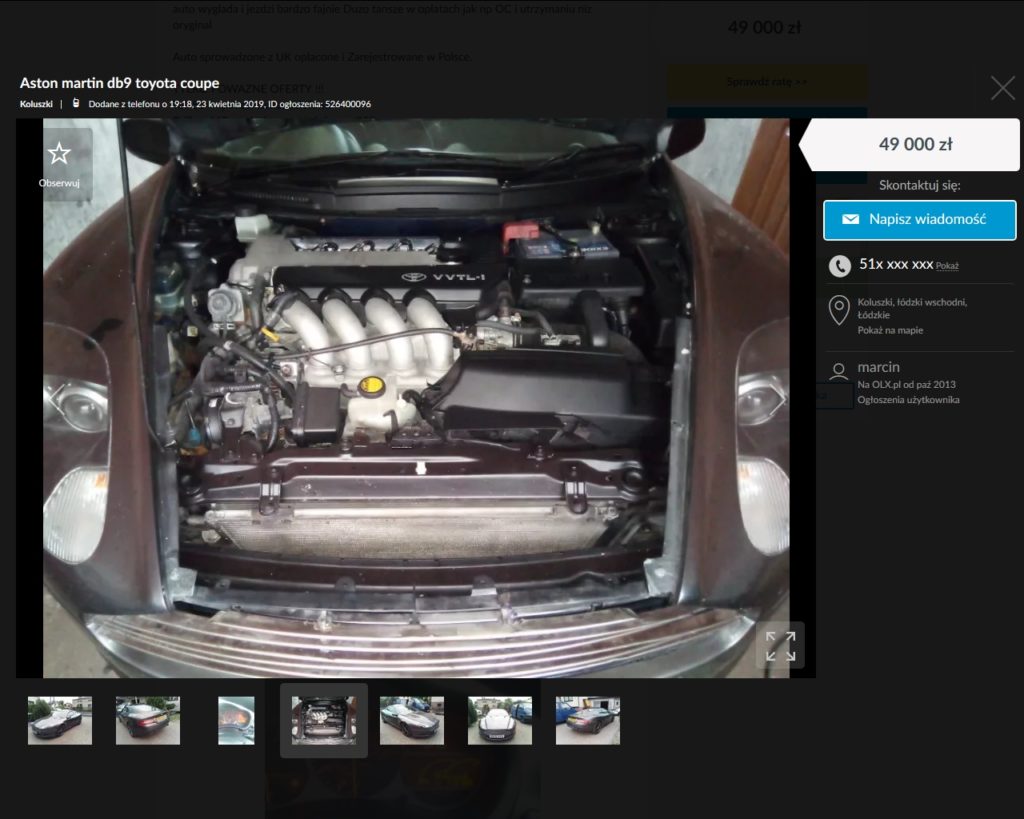Viewport: 1024px width, 819px height.
Task: Click the envelope icon in message button
Action: pos(850,219)
